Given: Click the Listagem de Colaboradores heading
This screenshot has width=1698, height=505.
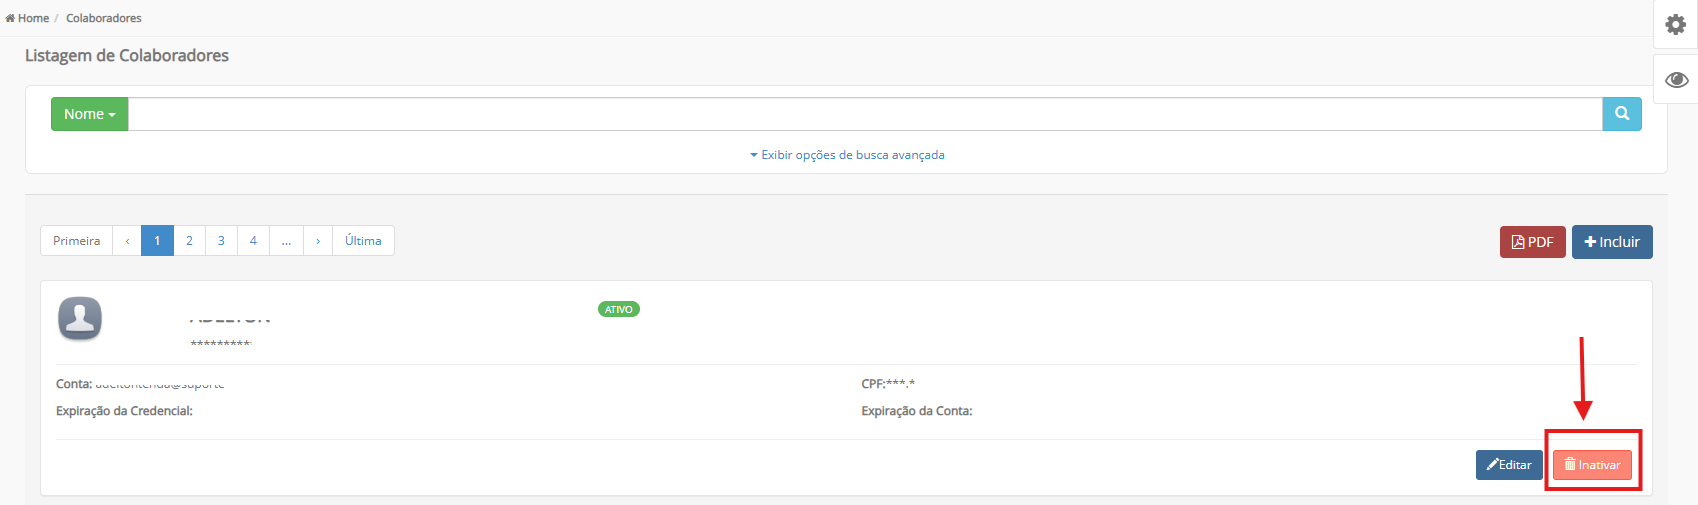Looking at the screenshot, I should tap(127, 56).
